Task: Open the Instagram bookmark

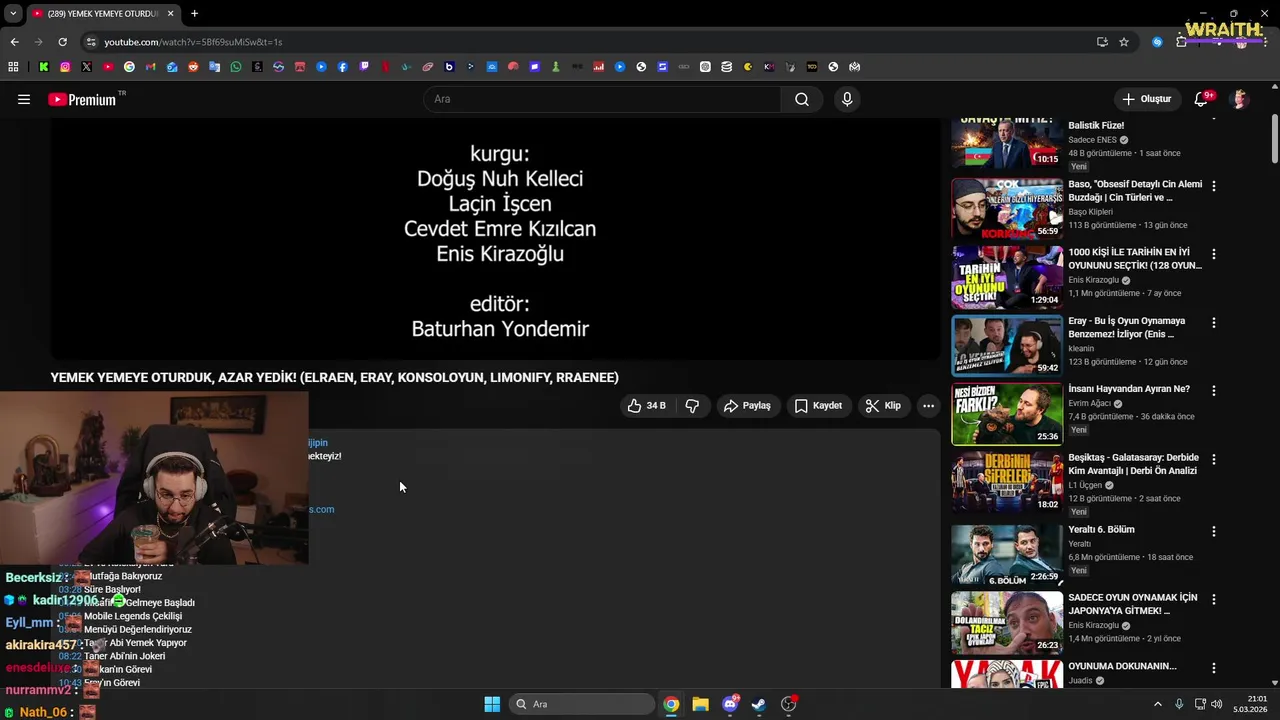Action: click(x=65, y=67)
